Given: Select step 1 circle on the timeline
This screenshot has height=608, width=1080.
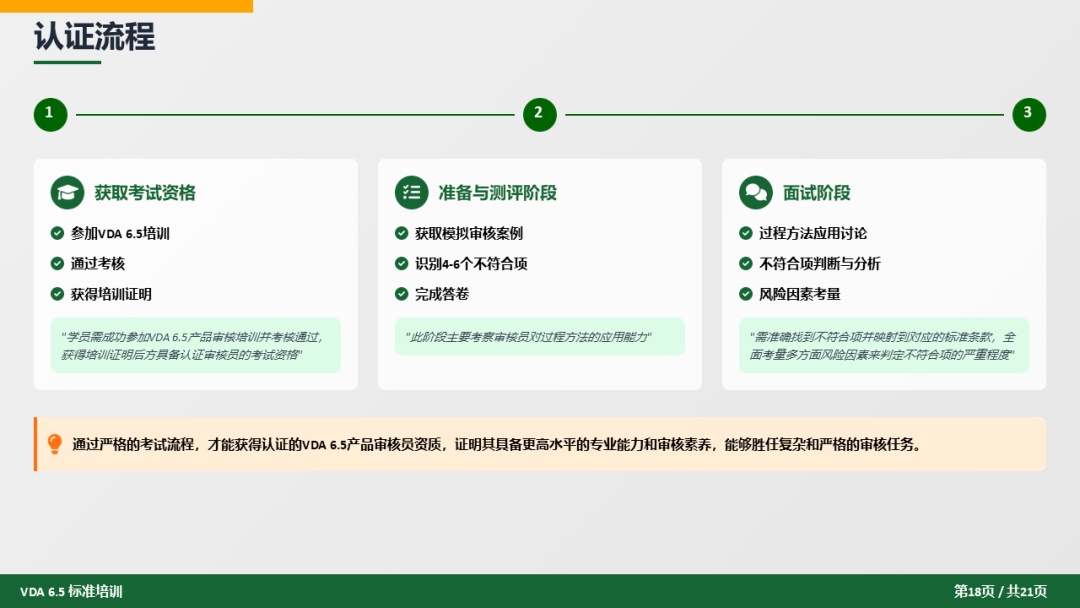Looking at the screenshot, I should click(50, 114).
